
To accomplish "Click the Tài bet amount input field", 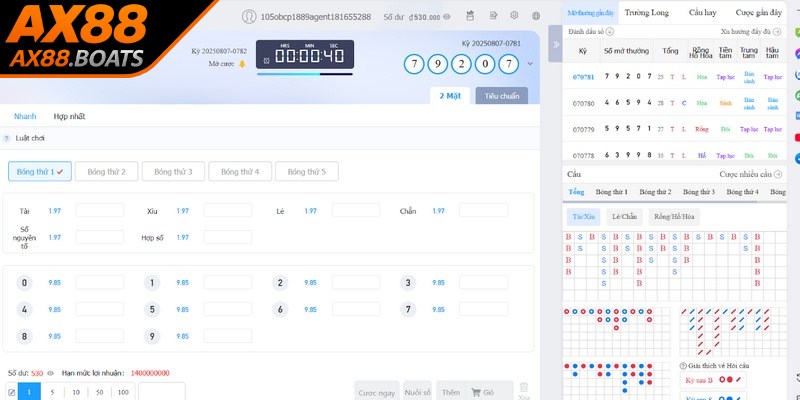I will 99,210.
